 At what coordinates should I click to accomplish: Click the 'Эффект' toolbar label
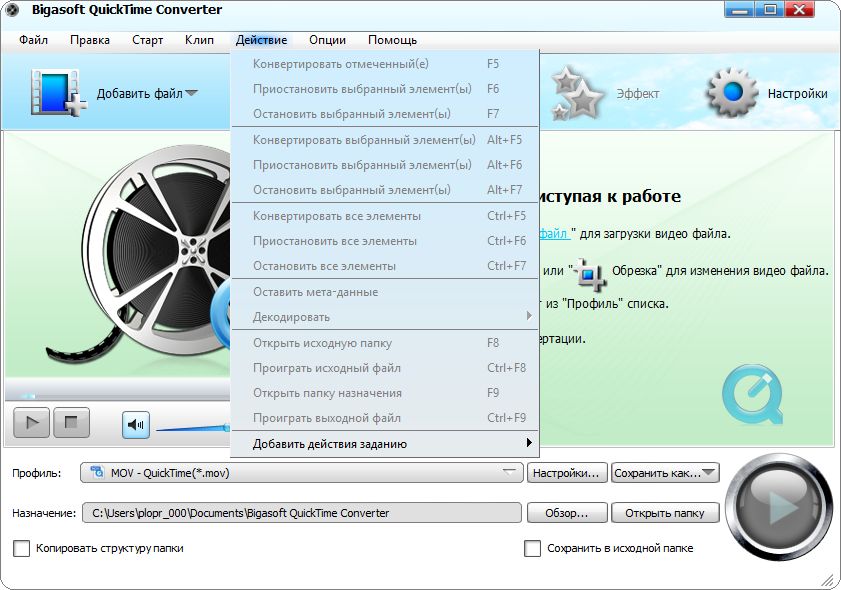637,93
